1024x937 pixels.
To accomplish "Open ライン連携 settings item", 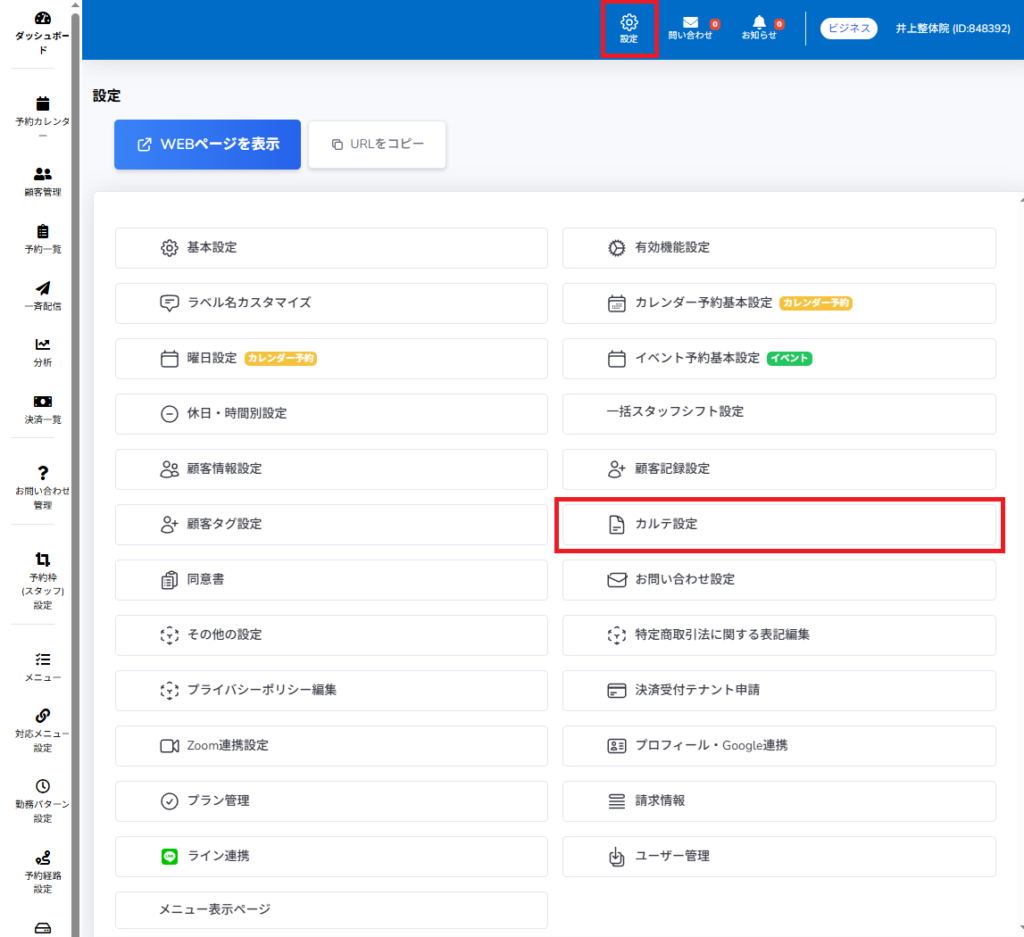I will point(331,856).
